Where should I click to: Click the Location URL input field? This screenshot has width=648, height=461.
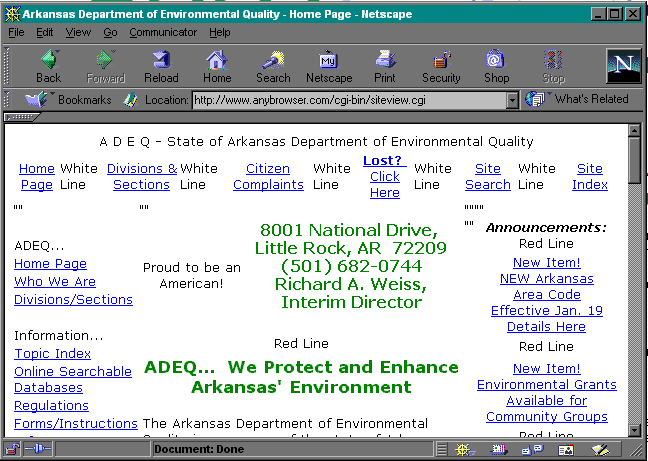350,100
